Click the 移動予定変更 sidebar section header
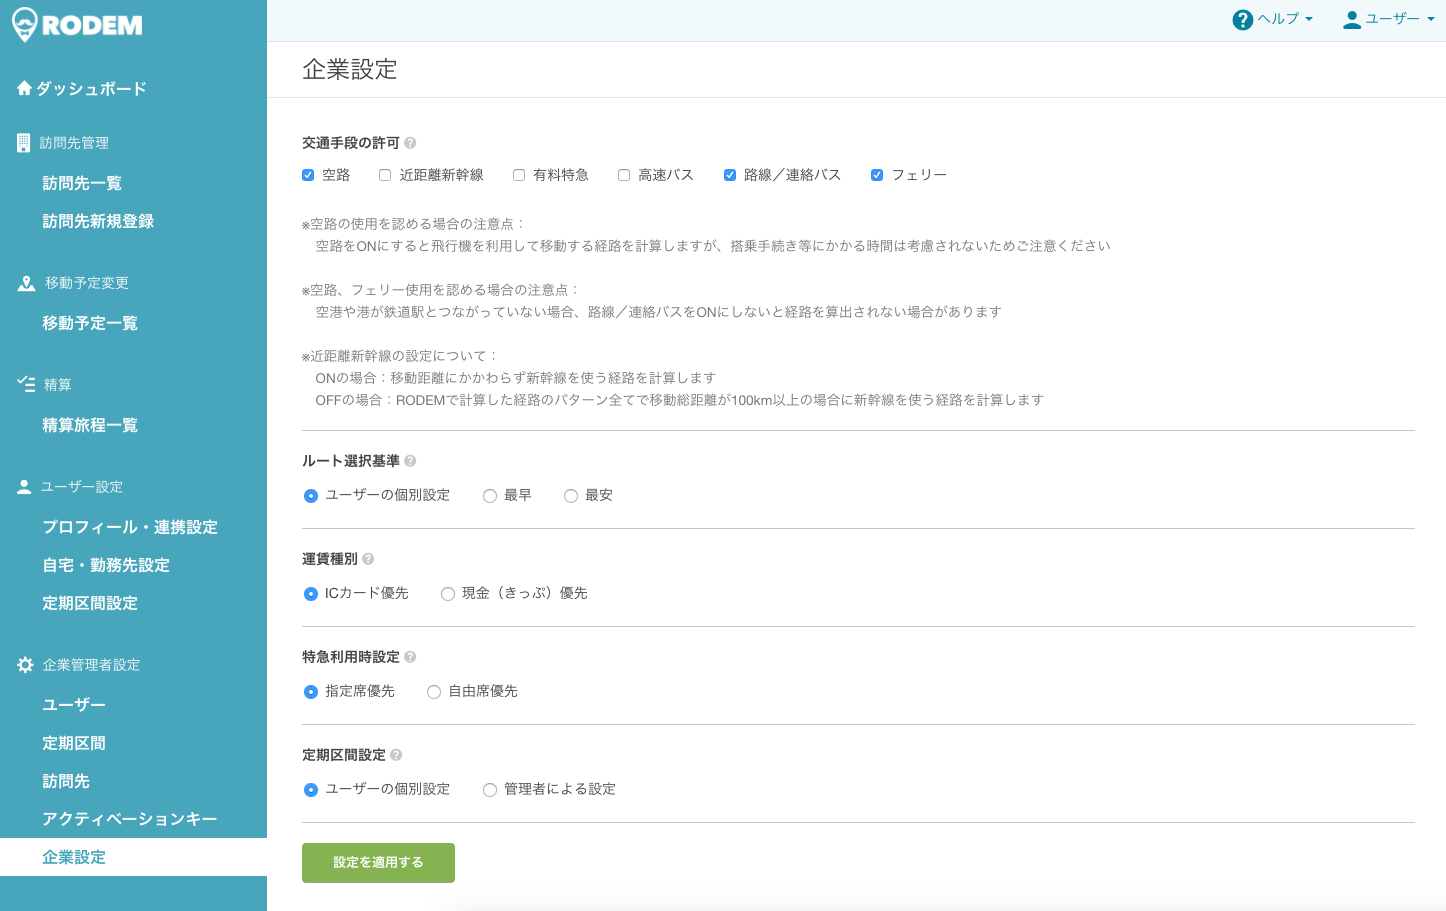The width and height of the screenshot is (1446, 911). [87, 283]
